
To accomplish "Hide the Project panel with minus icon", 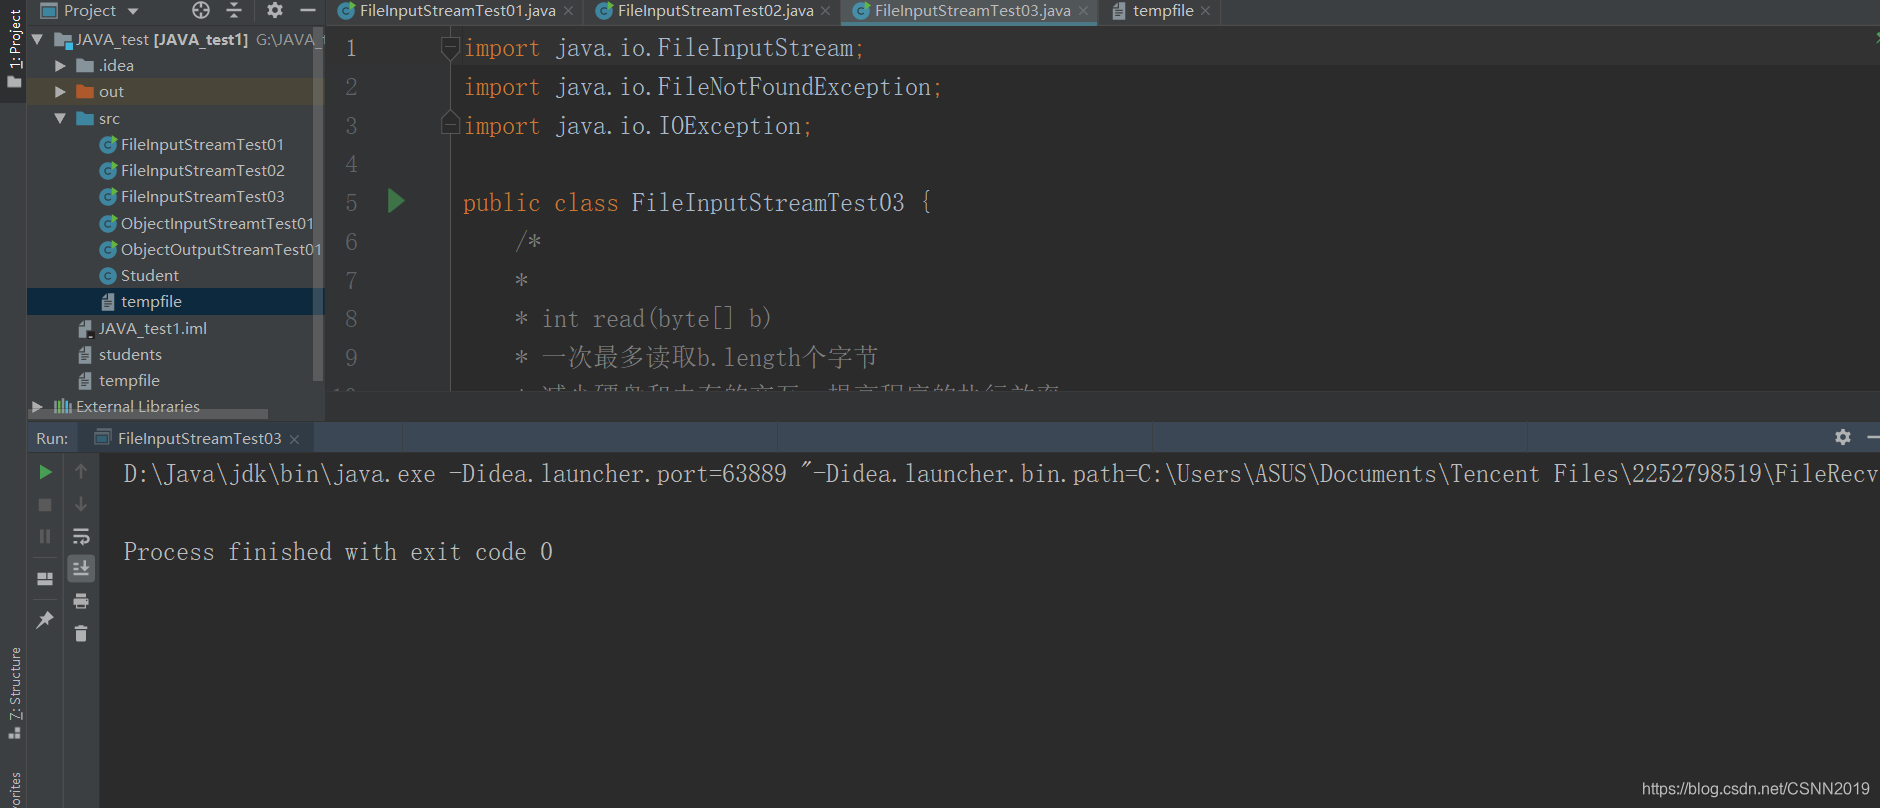I will click(x=307, y=10).
